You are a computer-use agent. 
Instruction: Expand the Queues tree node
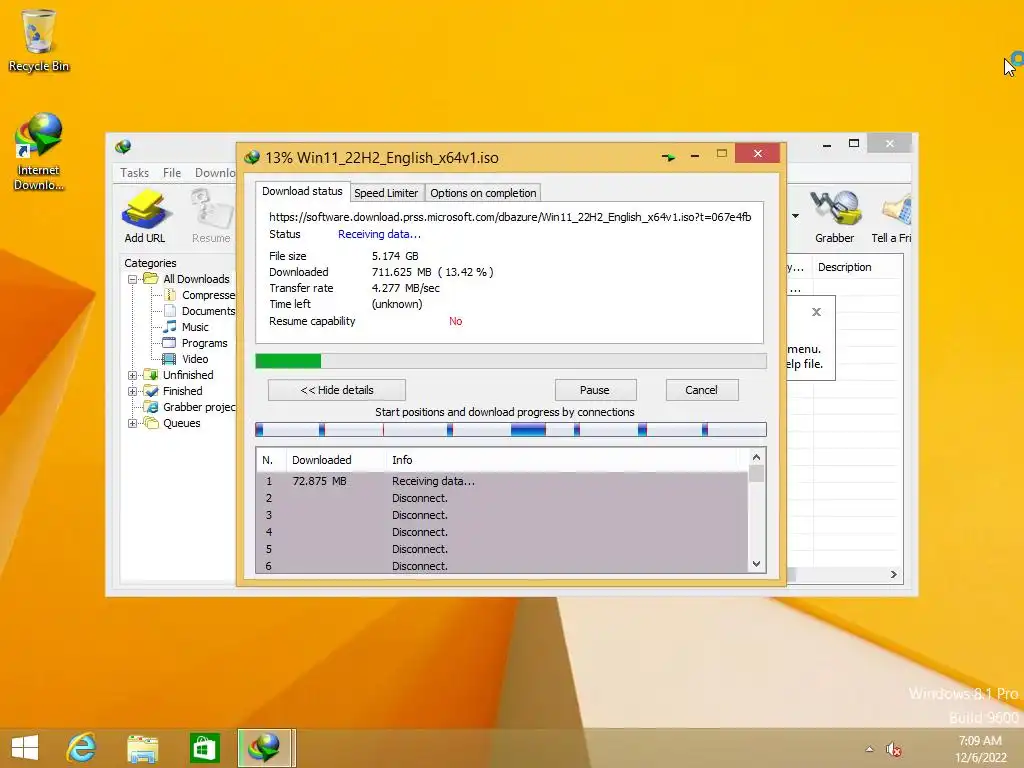tap(133, 423)
